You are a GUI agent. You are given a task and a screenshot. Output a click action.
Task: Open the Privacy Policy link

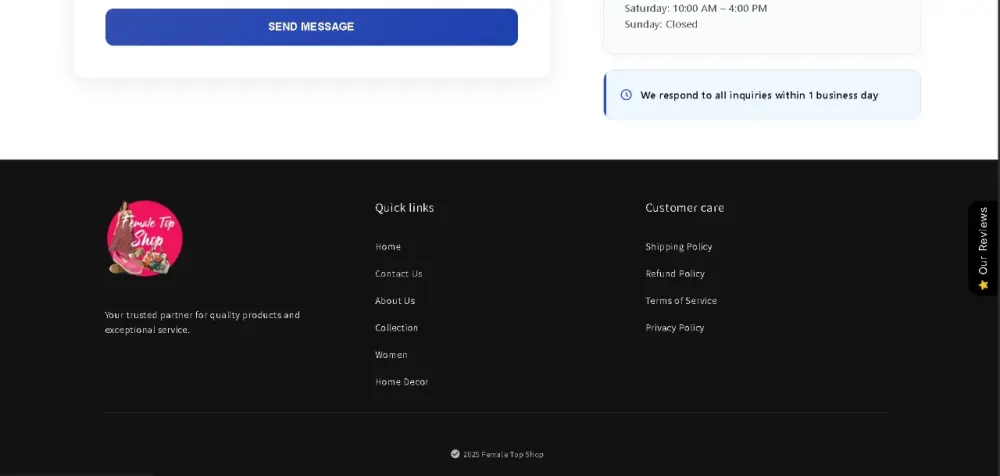tap(675, 328)
